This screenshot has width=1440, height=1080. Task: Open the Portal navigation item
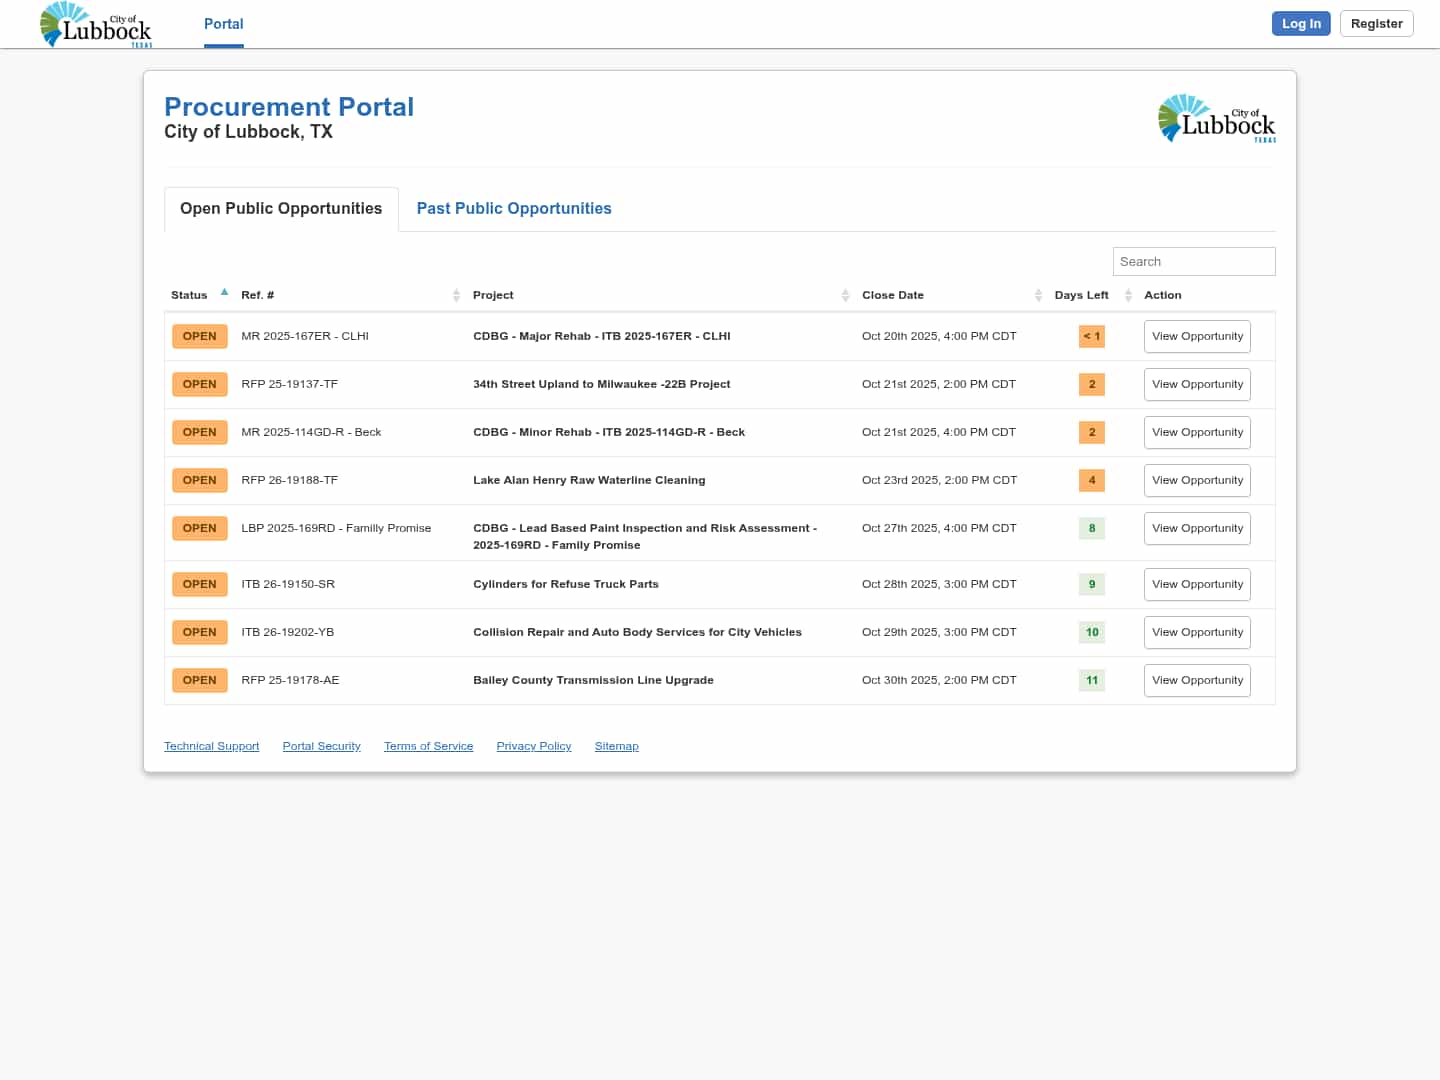click(223, 24)
